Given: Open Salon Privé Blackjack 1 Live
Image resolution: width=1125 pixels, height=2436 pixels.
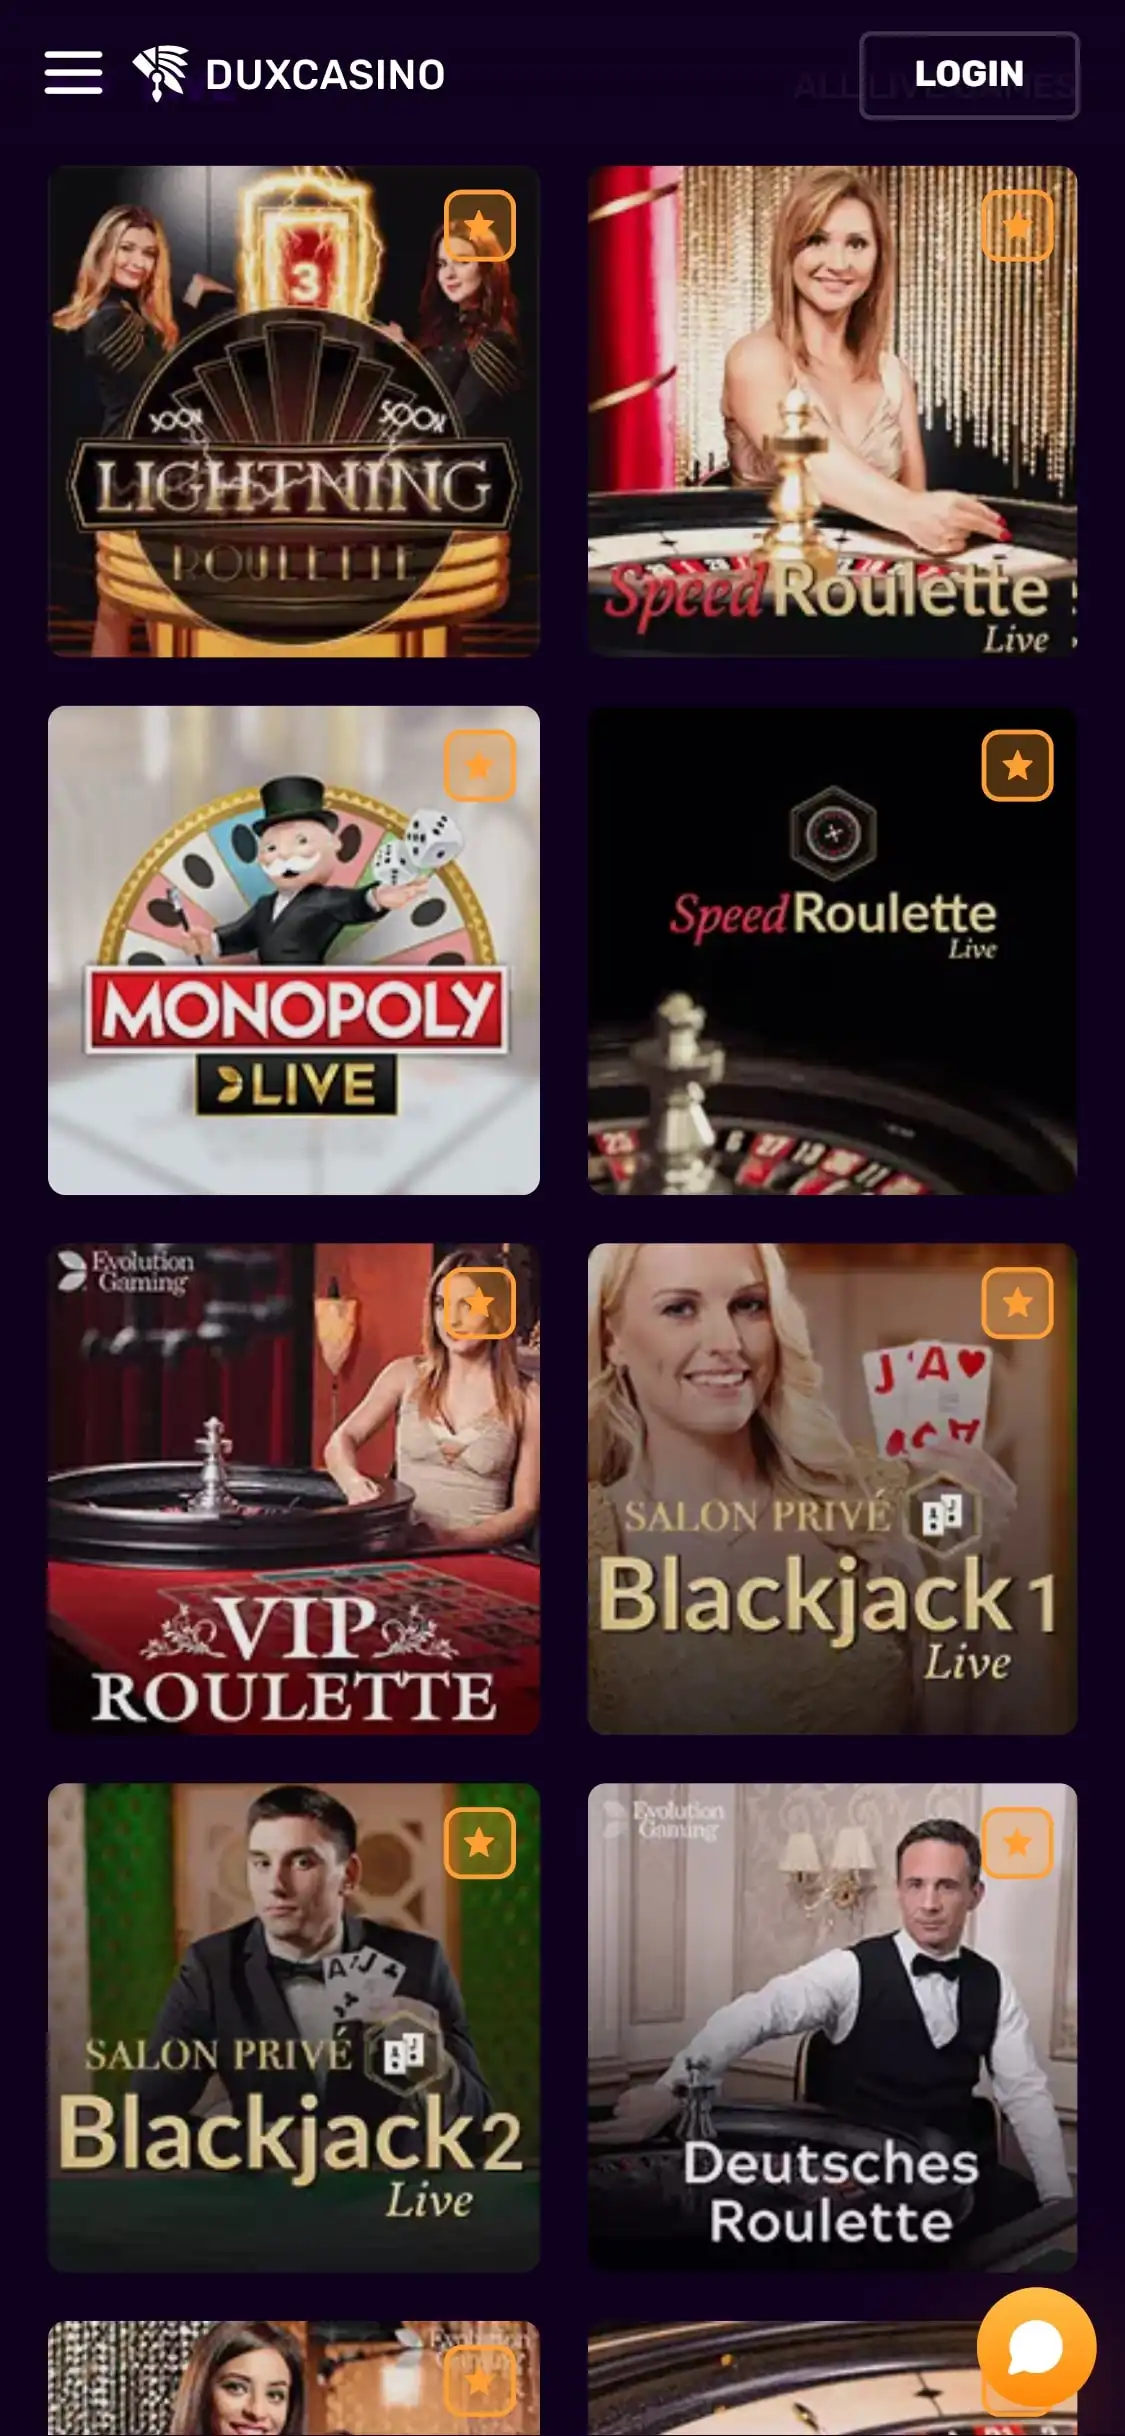Looking at the screenshot, I should click(832, 1489).
